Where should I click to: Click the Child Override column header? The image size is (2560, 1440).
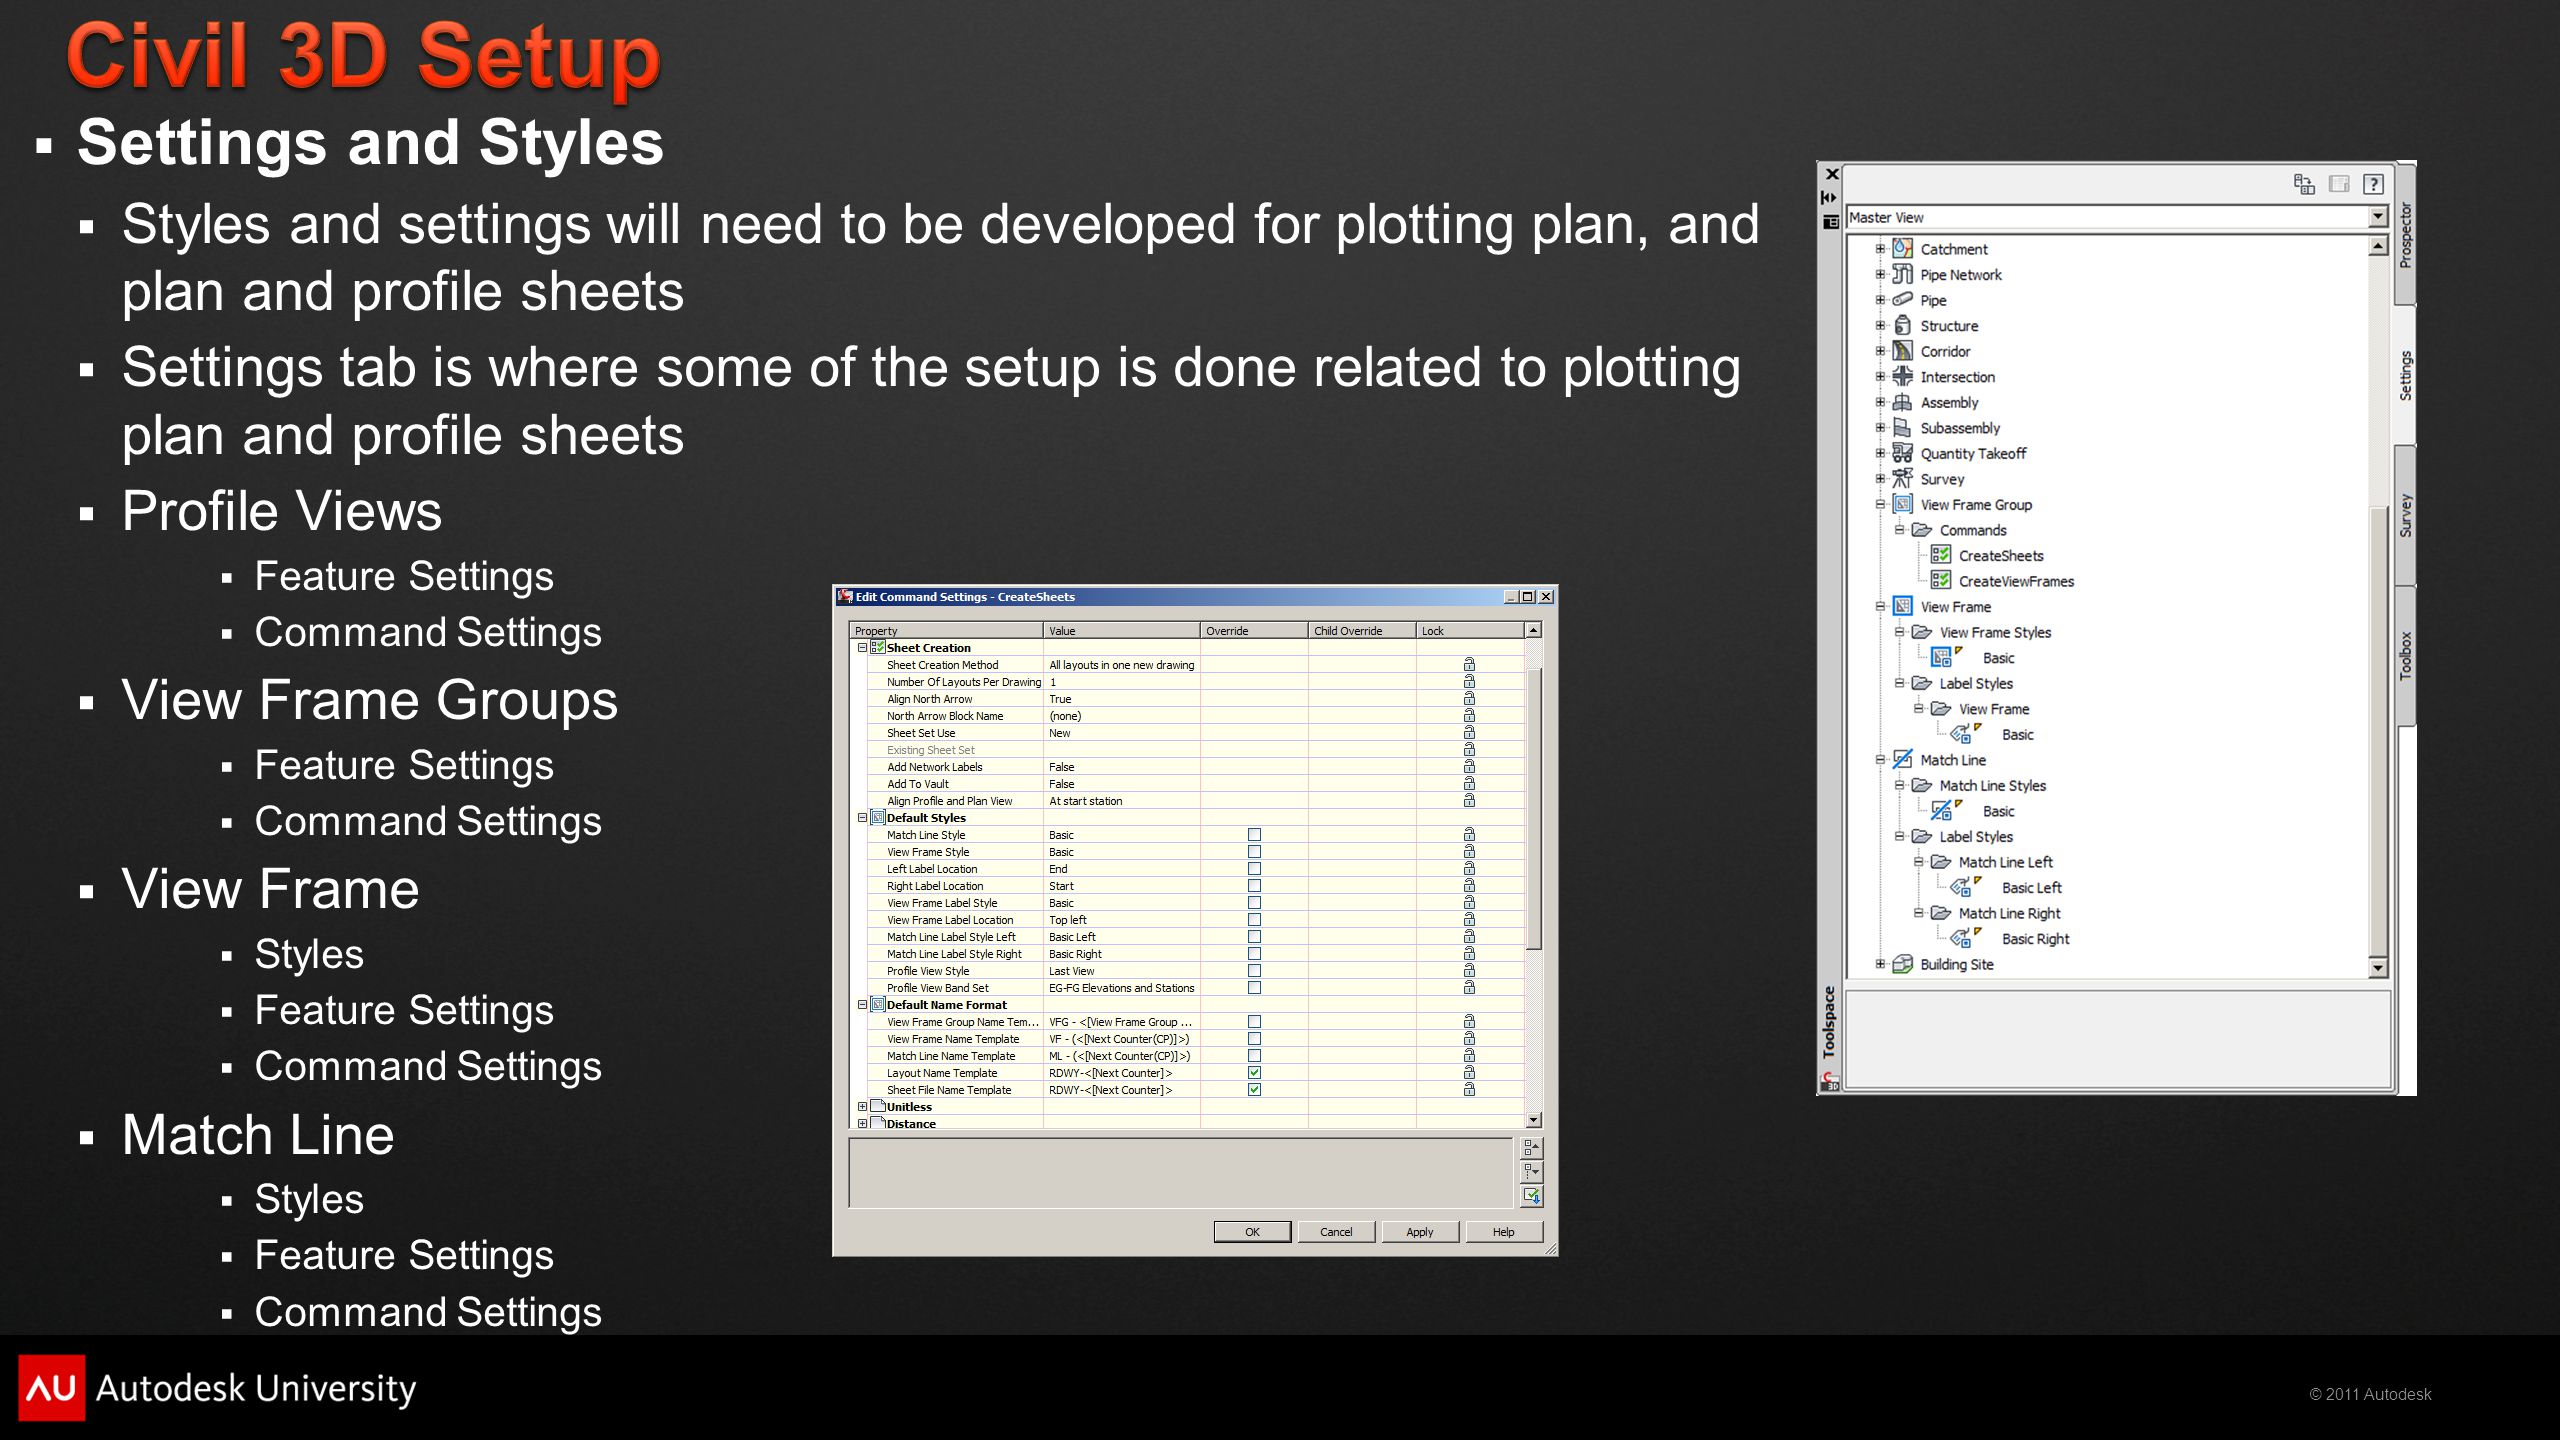pyautogui.click(x=1362, y=630)
